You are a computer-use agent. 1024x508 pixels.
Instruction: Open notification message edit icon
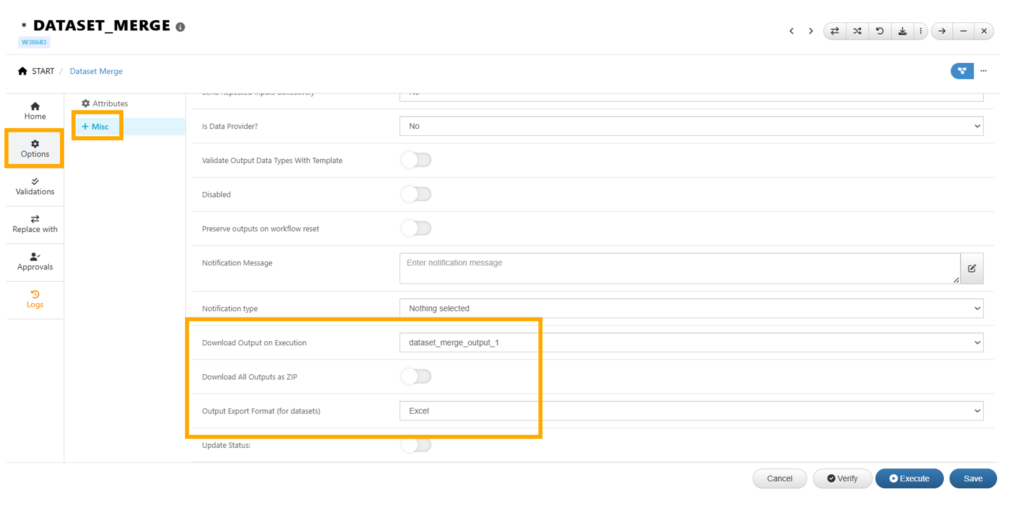click(971, 268)
